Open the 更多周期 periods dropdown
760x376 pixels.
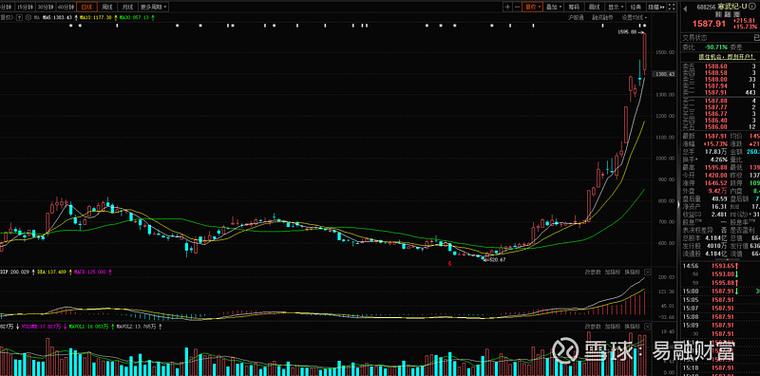pos(153,7)
